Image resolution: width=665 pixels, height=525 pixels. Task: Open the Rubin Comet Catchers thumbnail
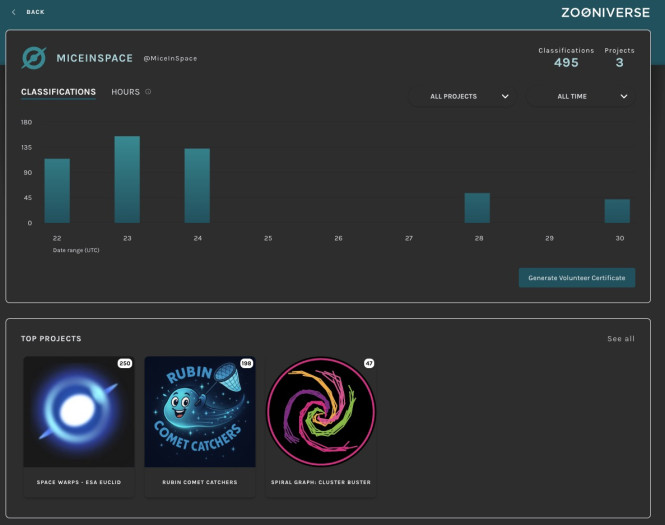pyautogui.click(x=200, y=411)
